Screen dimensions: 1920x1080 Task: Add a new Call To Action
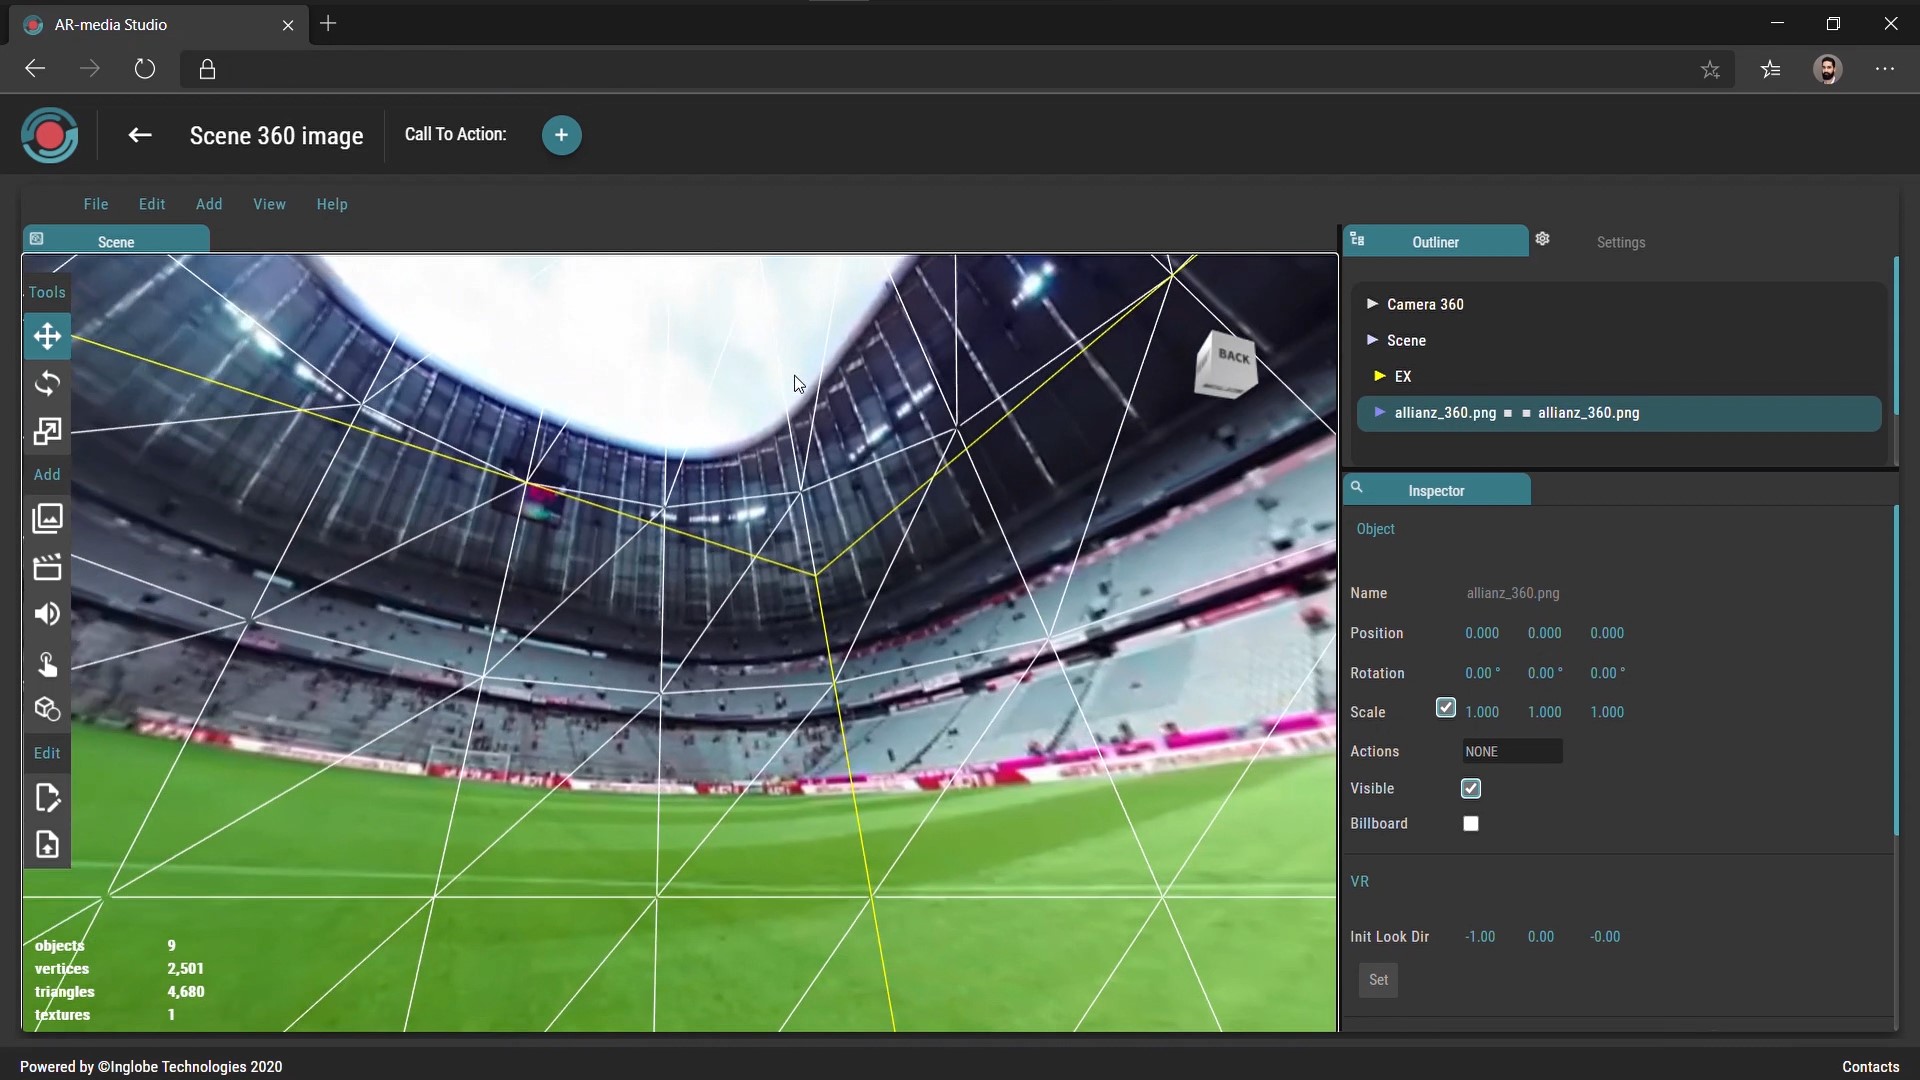(x=561, y=135)
